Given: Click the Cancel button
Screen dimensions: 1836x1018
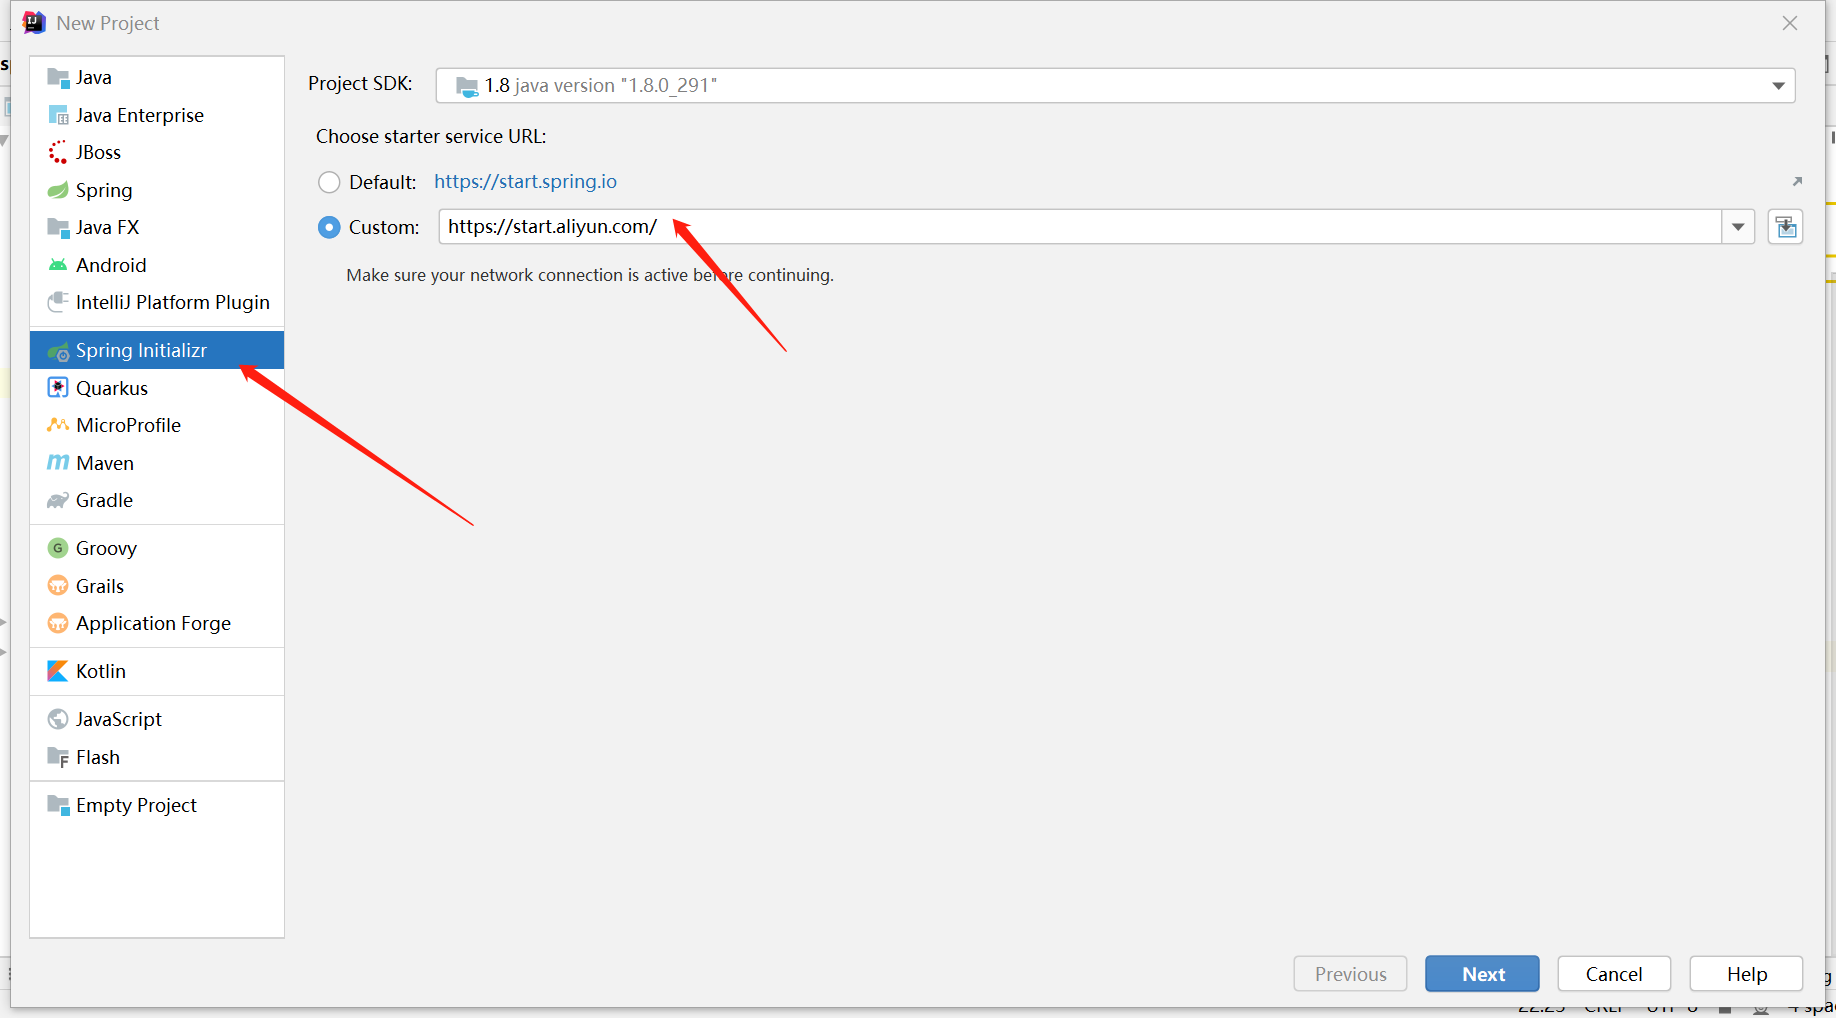Looking at the screenshot, I should pyautogui.click(x=1614, y=974).
